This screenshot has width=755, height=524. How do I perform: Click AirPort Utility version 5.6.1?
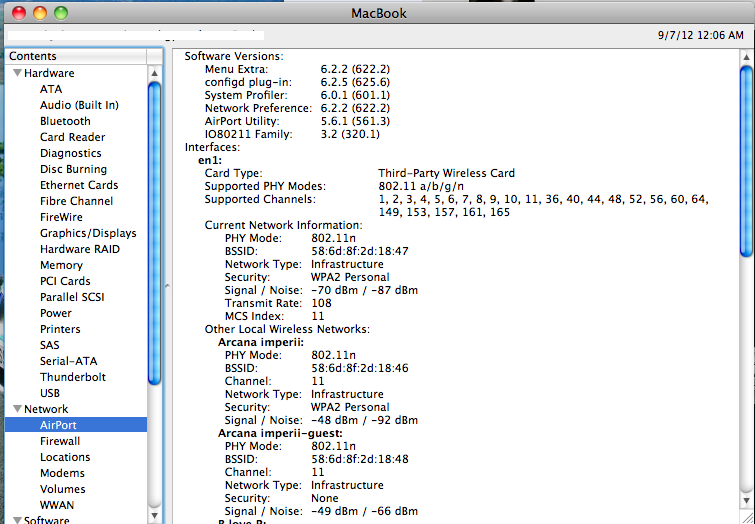click(x=355, y=121)
